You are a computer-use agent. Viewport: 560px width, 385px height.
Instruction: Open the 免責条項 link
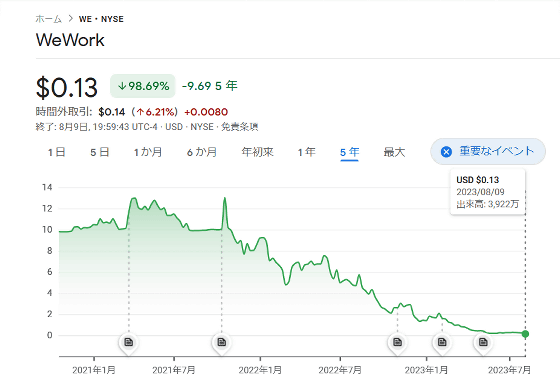click(x=240, y=127)
